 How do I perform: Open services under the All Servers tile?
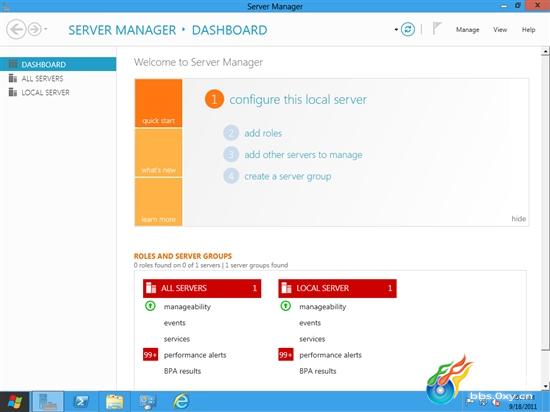pos(176,339)
